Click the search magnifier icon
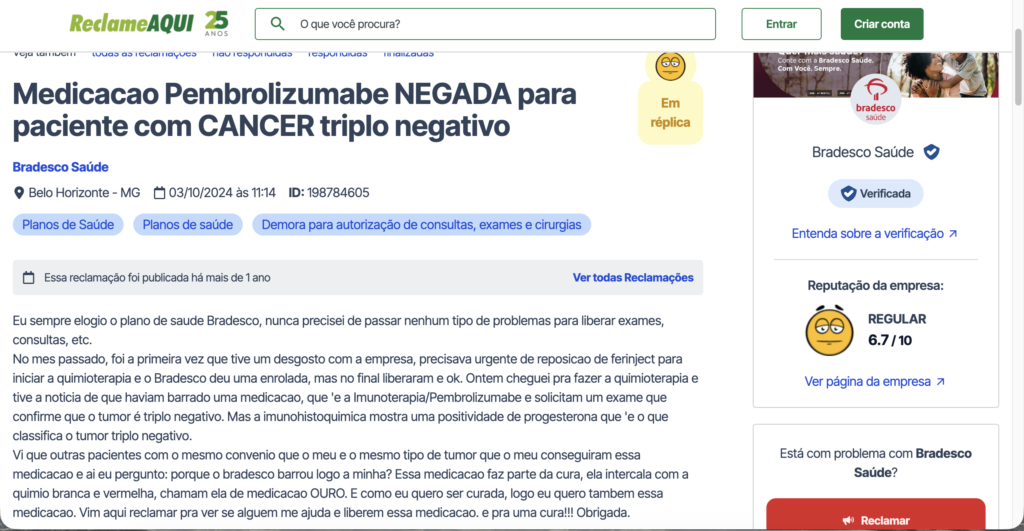Viewport: 1024px width, 531px height. (279, 23)
